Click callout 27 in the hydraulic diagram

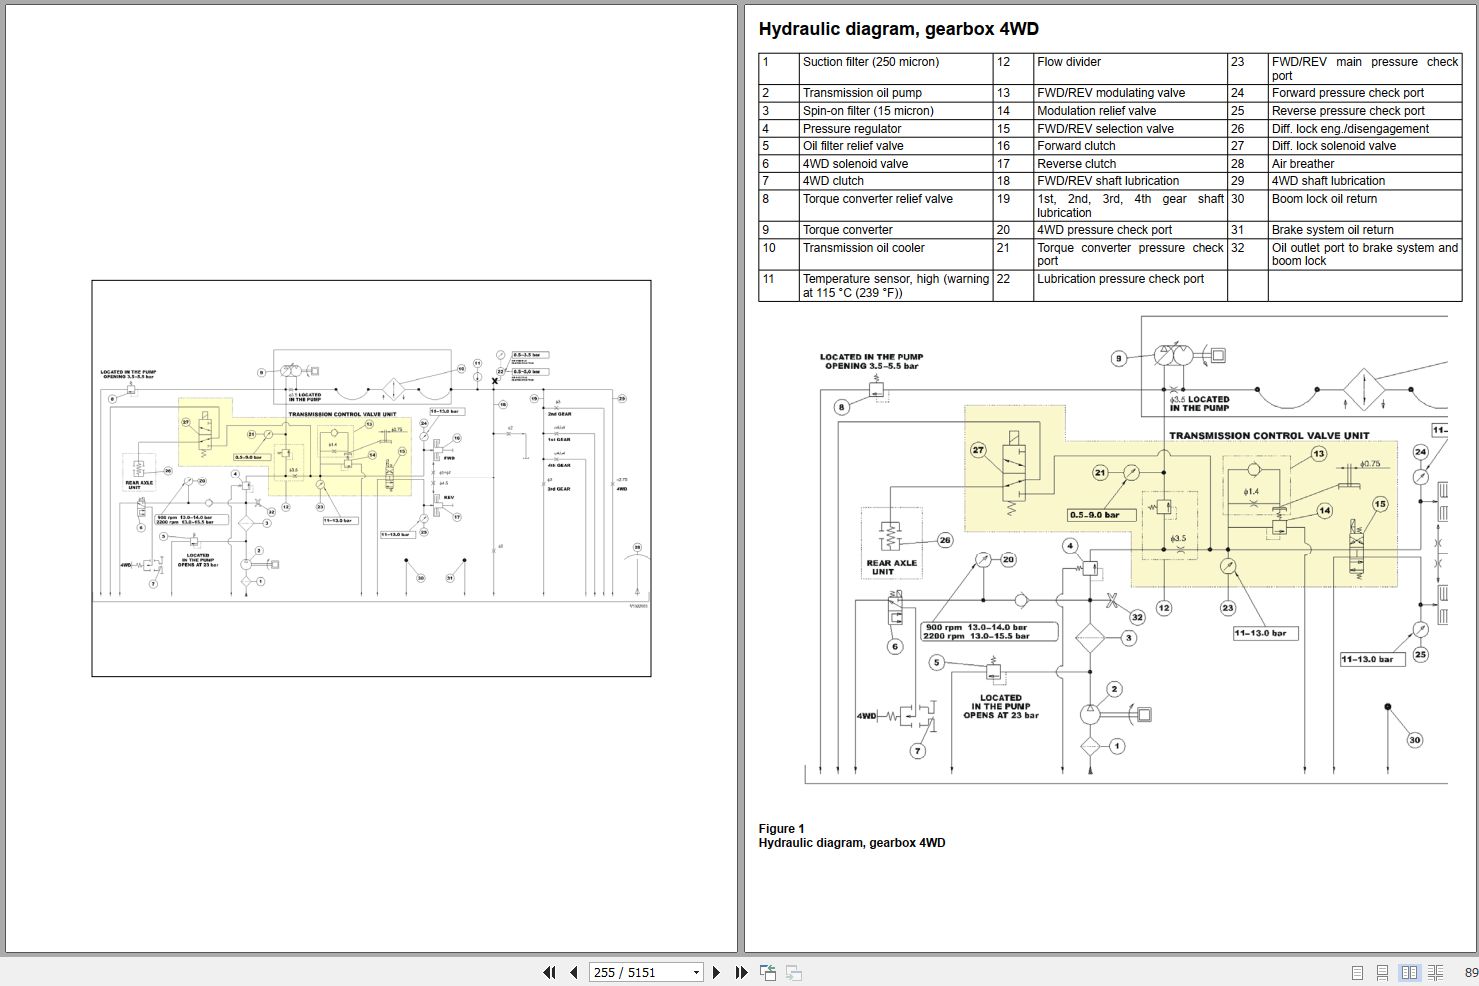click(x=978, y=450)
